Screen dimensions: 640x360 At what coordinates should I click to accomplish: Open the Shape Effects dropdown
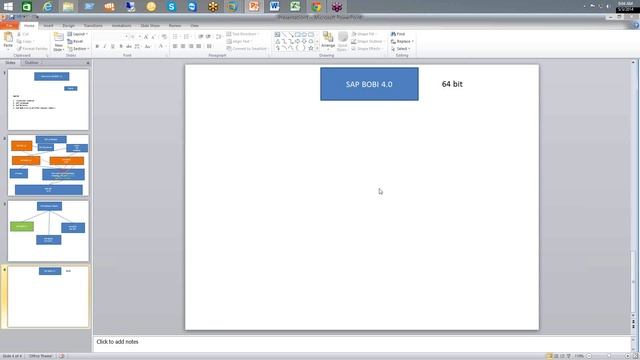coord(367,49)
